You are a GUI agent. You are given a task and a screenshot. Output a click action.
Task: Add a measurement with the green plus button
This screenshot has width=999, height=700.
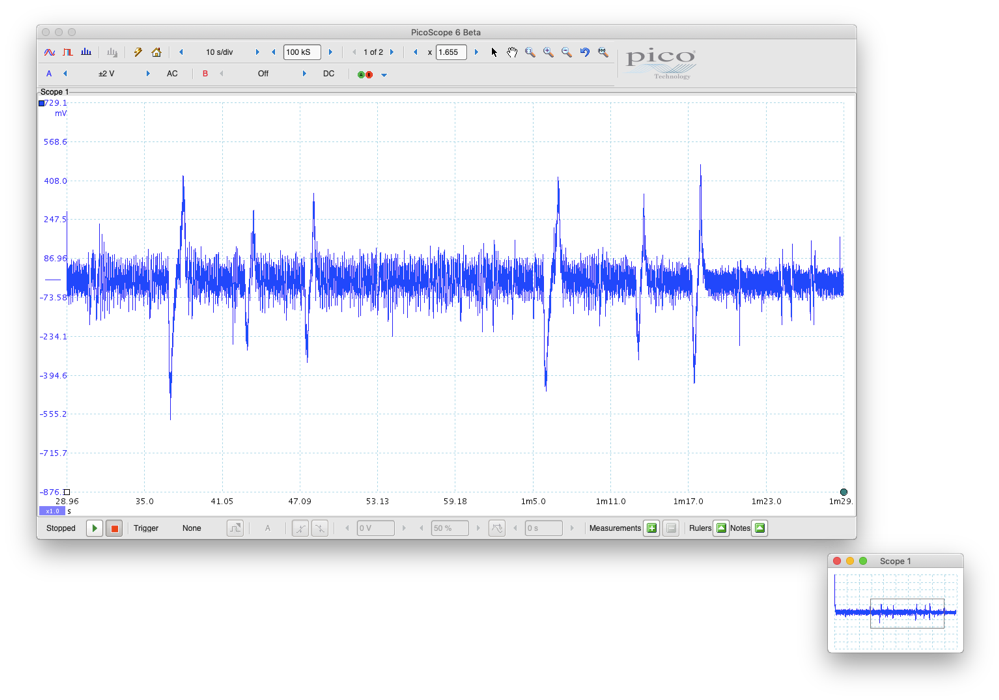[651, 528]
